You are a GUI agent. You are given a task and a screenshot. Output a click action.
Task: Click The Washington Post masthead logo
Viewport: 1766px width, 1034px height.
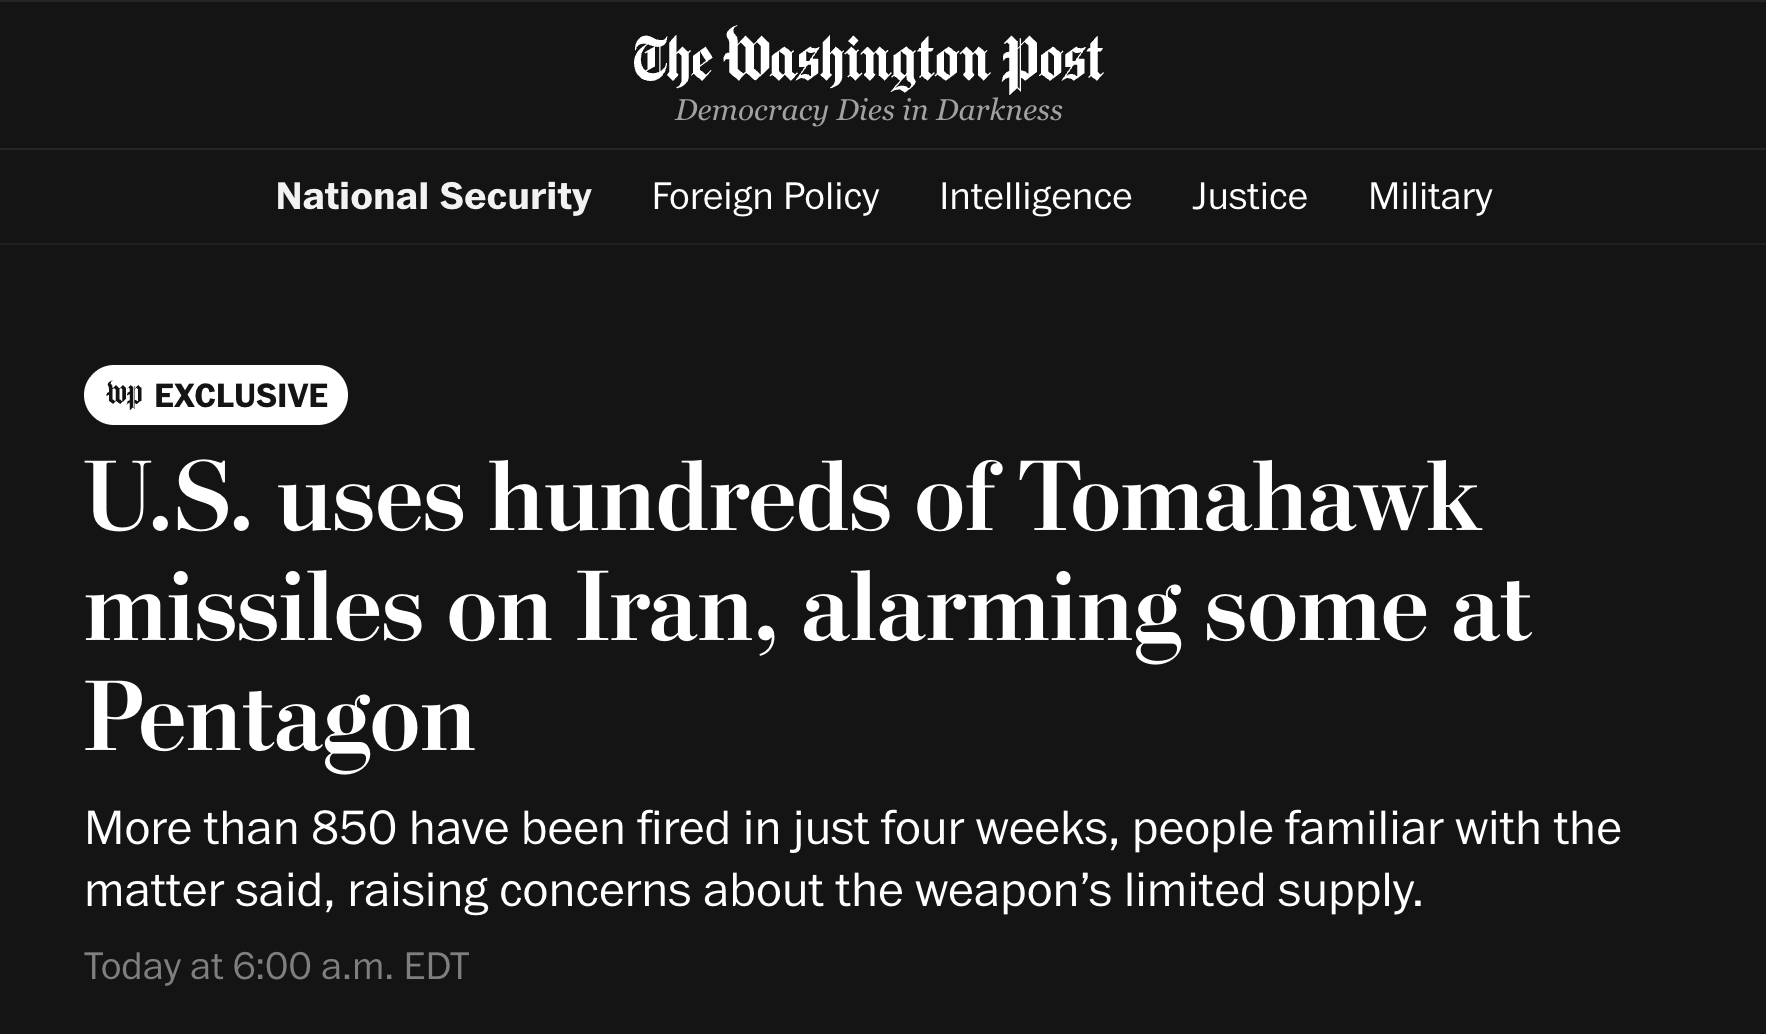click(x=868, y=59)
